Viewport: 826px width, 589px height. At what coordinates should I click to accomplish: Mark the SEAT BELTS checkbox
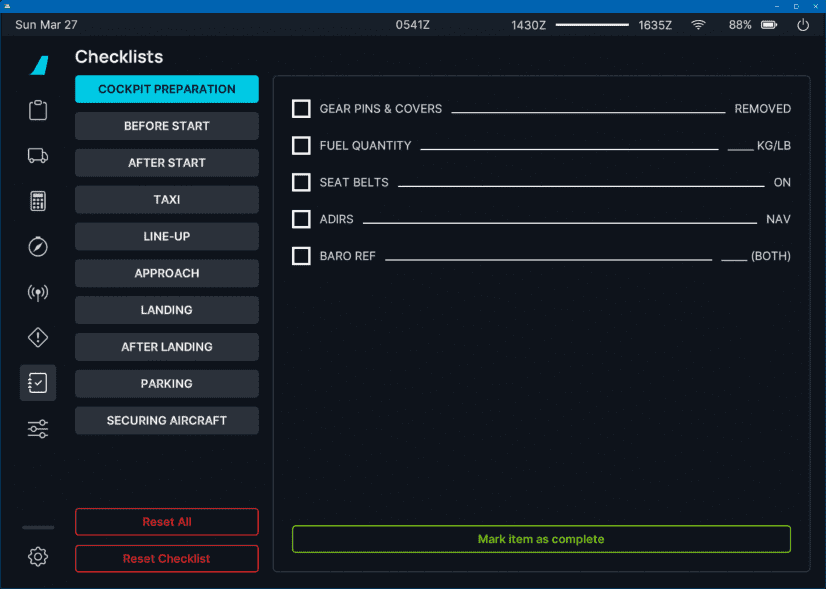pos(301,183)
